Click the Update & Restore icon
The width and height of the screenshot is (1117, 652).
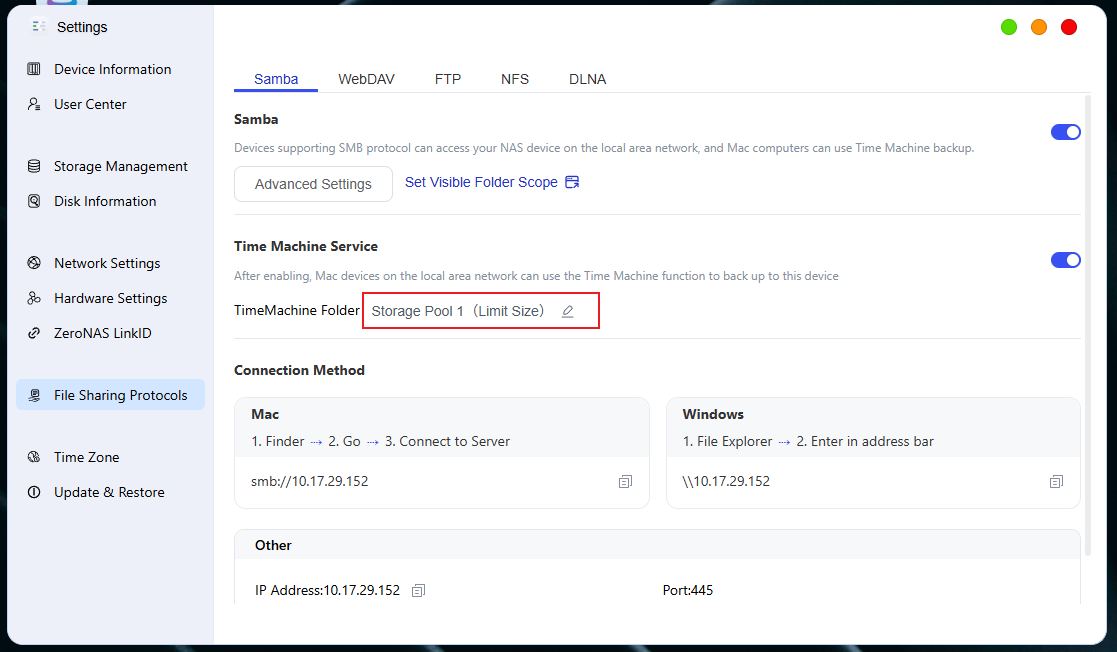[33, 492]
